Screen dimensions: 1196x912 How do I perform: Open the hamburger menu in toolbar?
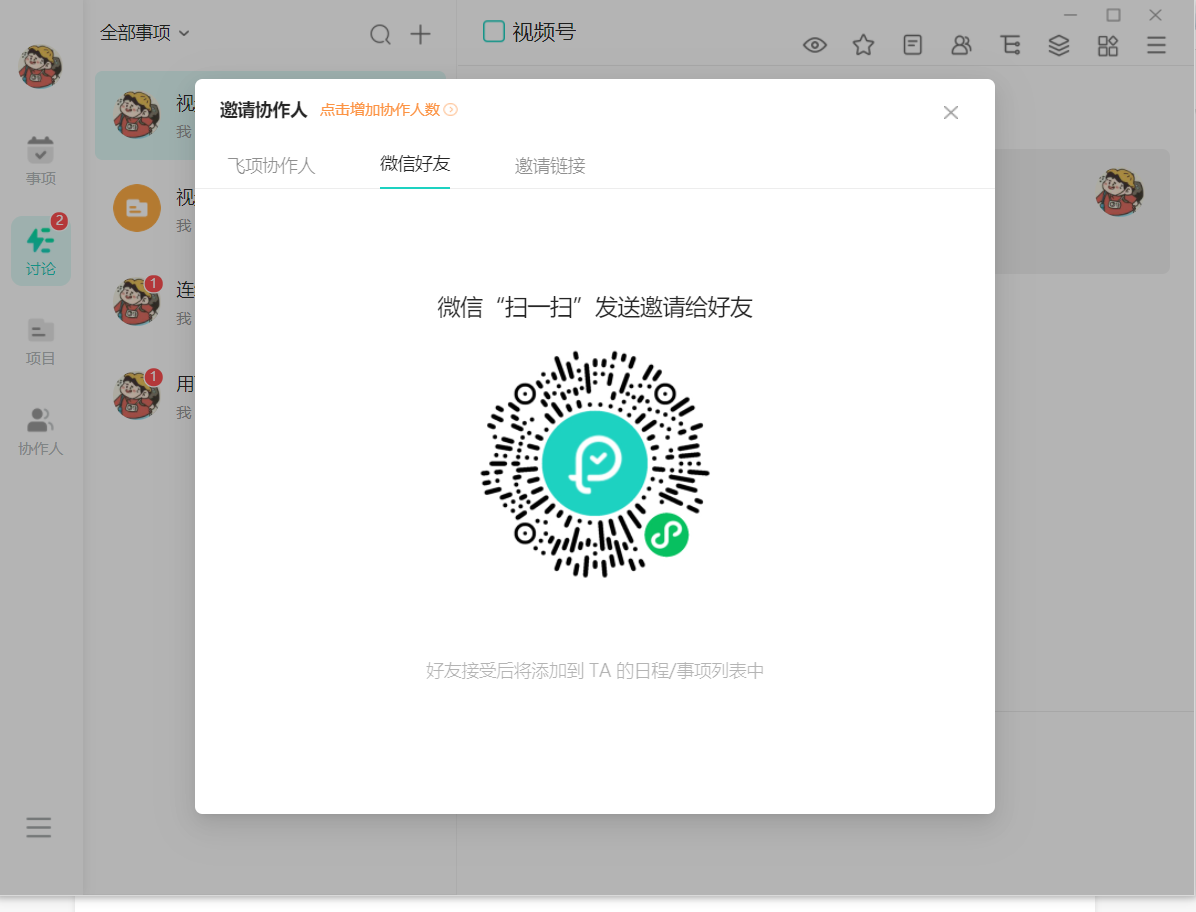point(1156,45)
